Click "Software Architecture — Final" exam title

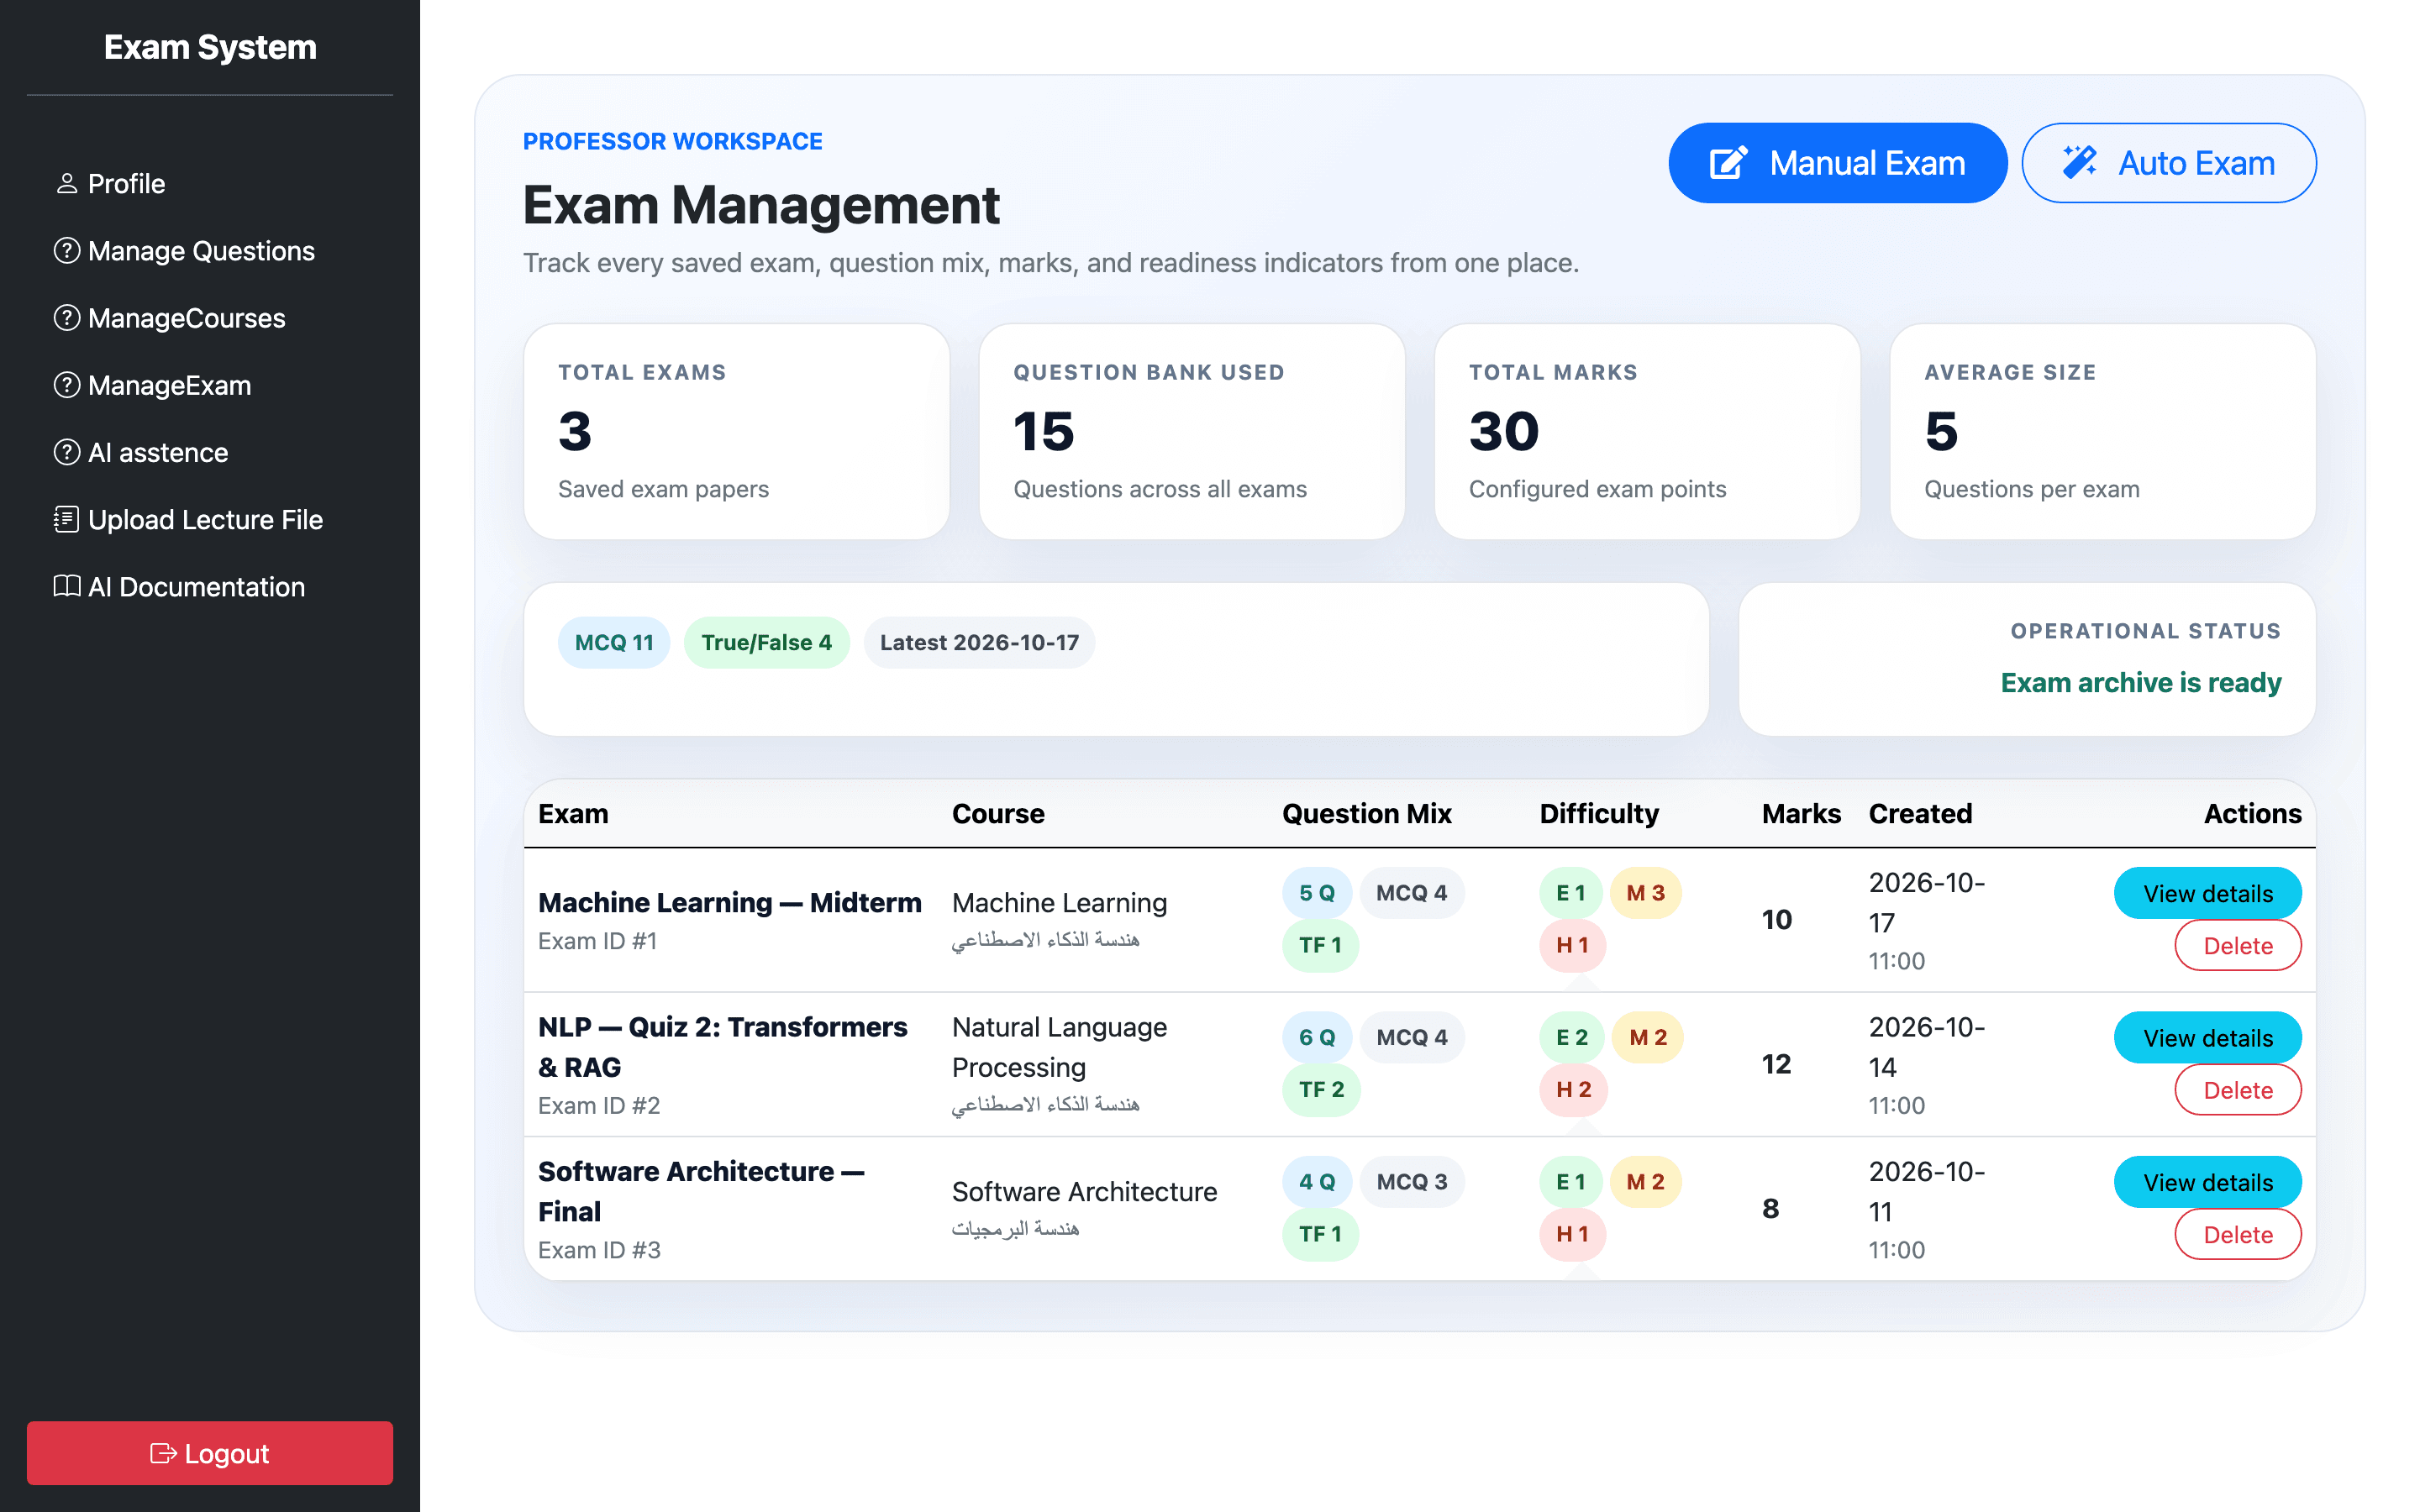(x=701, y=1191)
